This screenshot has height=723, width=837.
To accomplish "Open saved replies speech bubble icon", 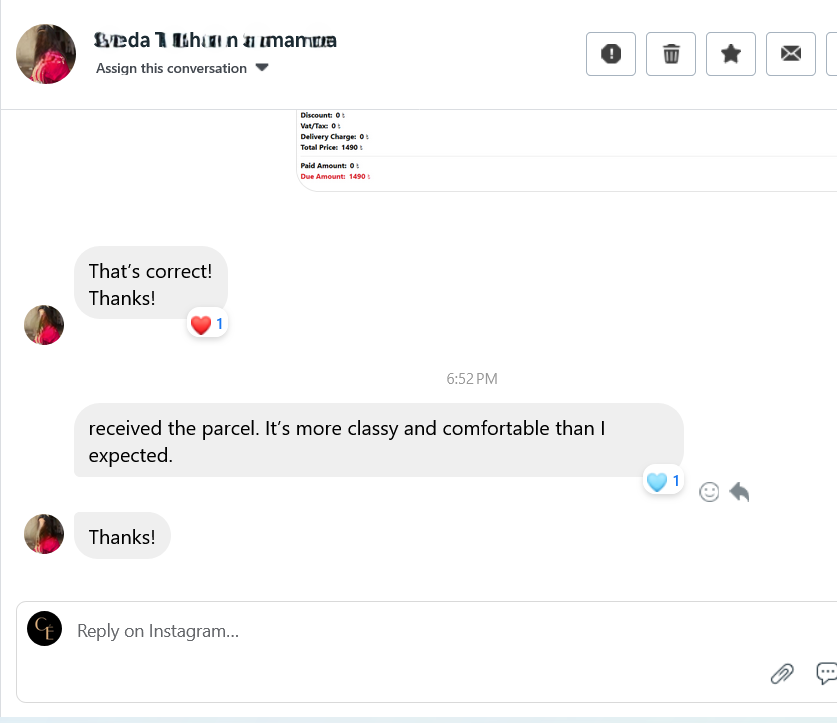I will coord(826,673).
